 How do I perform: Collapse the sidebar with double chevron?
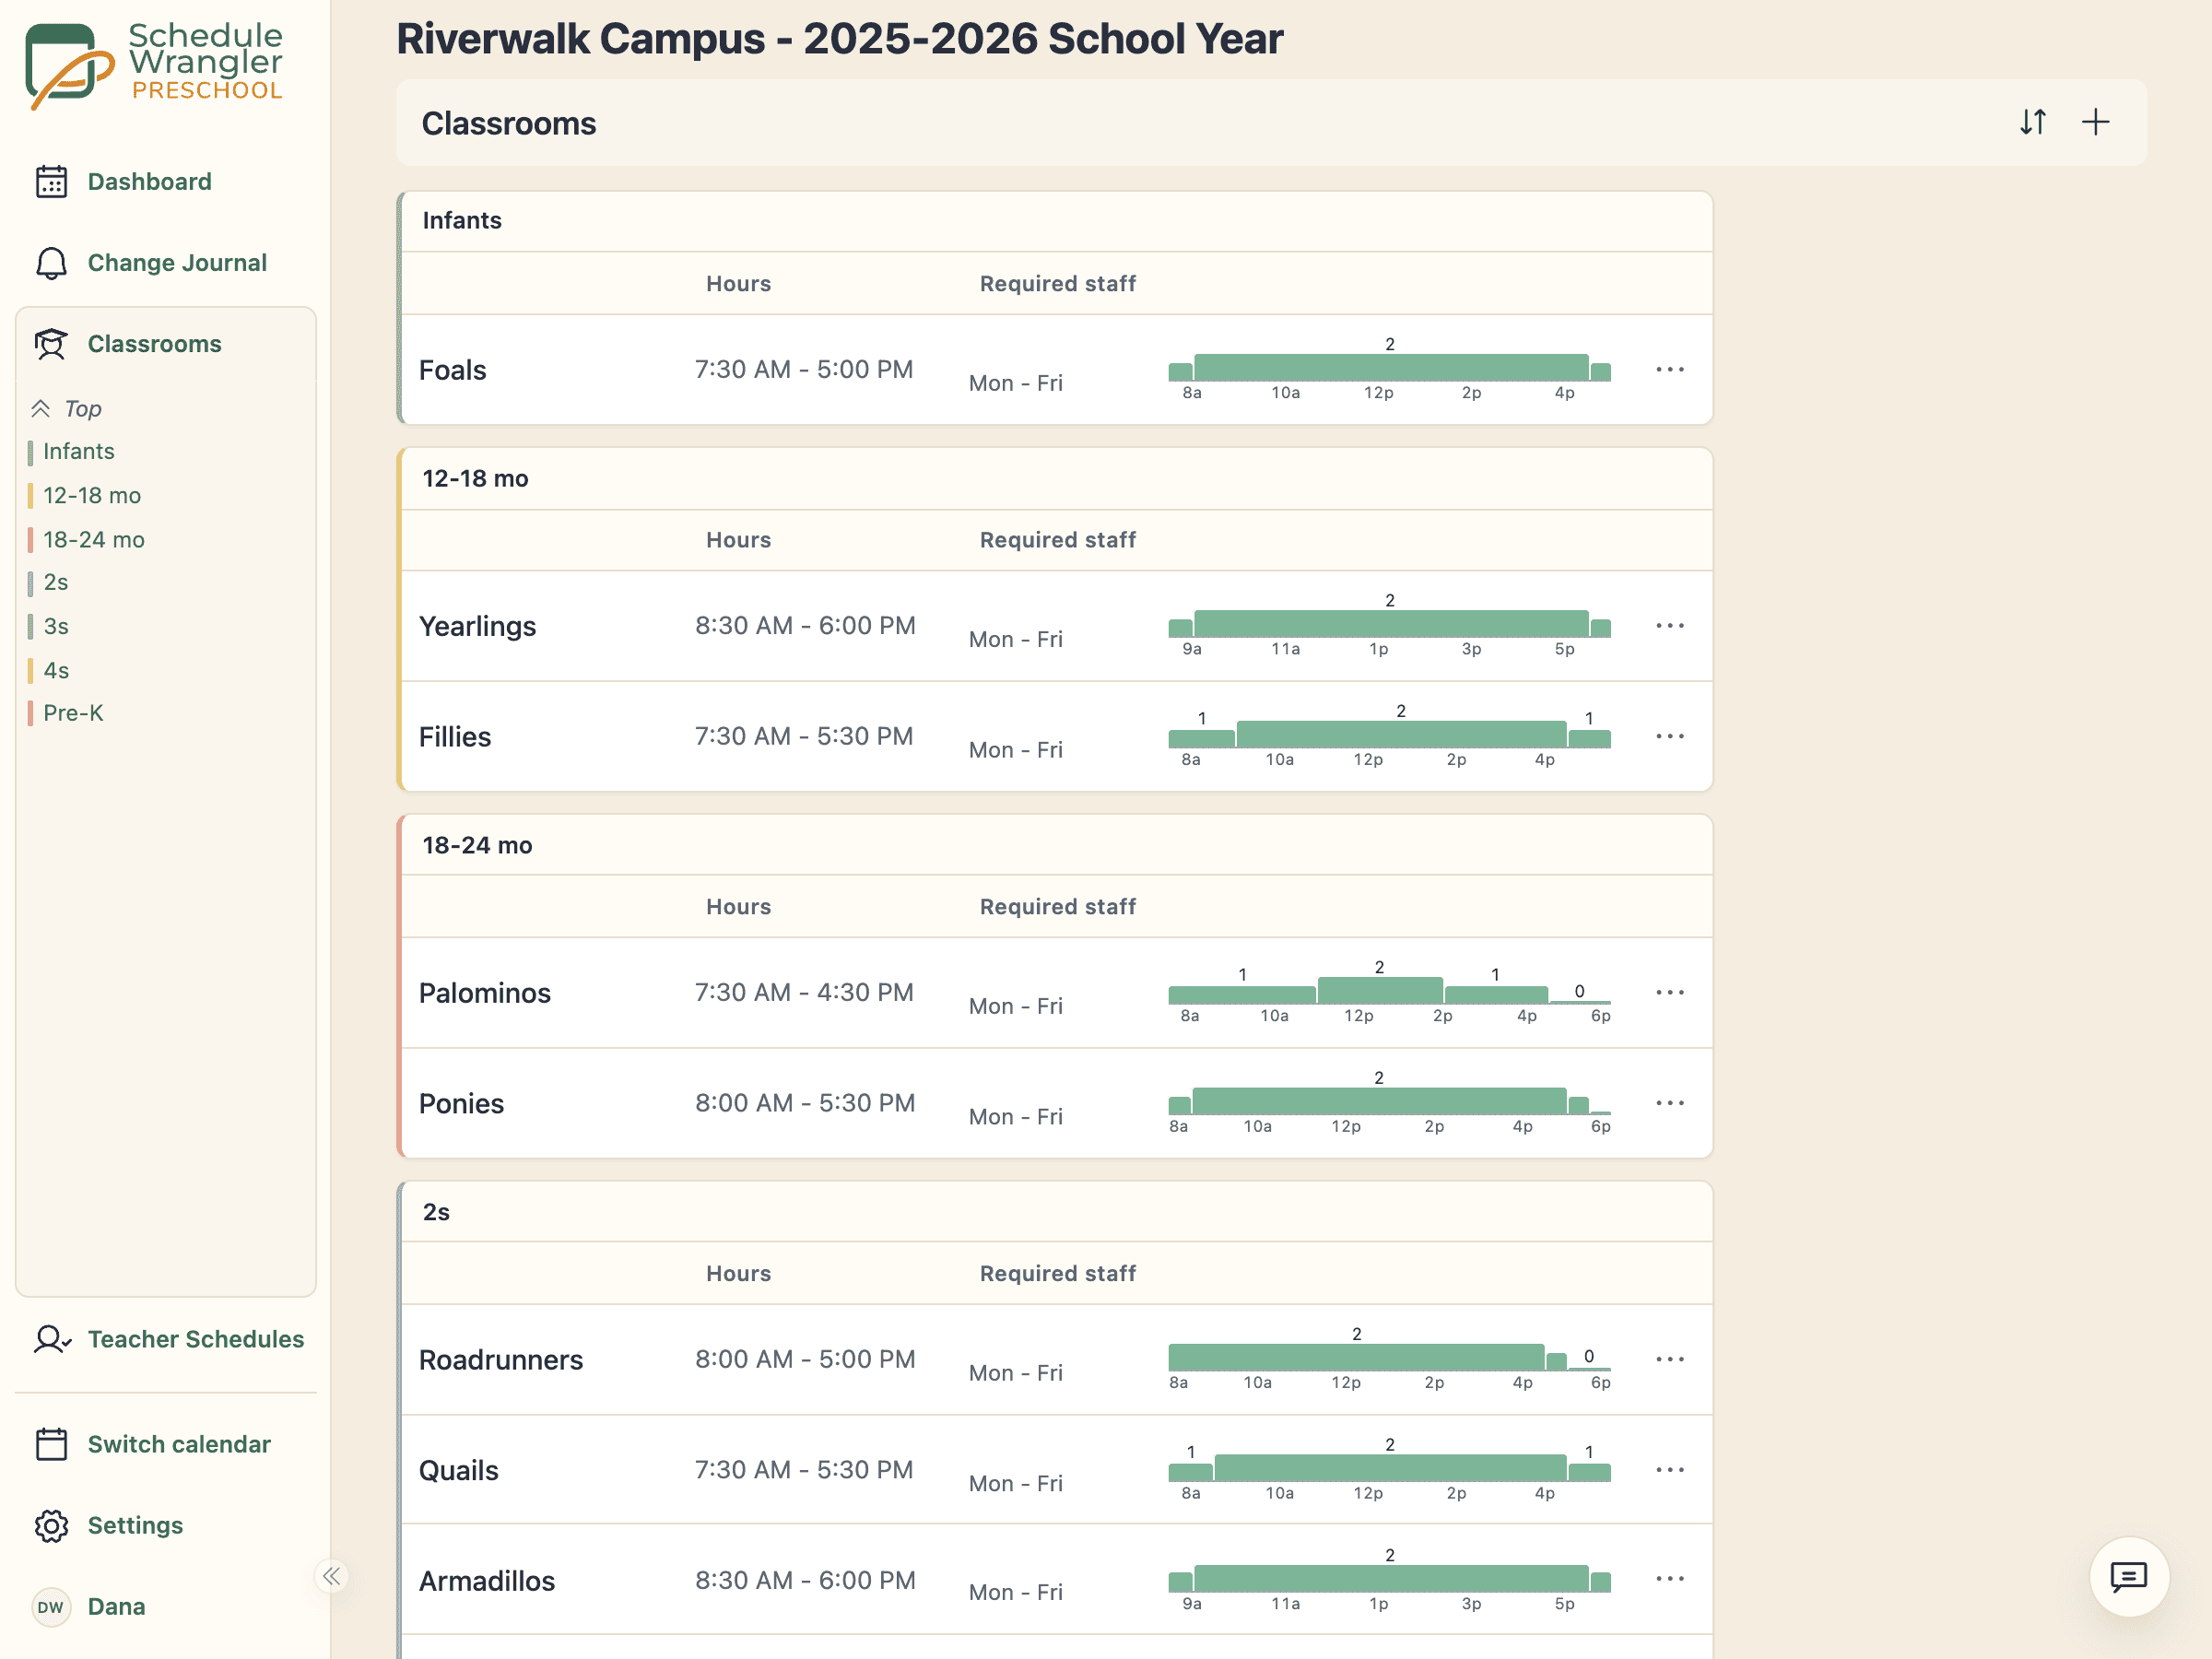[331, 1576]
